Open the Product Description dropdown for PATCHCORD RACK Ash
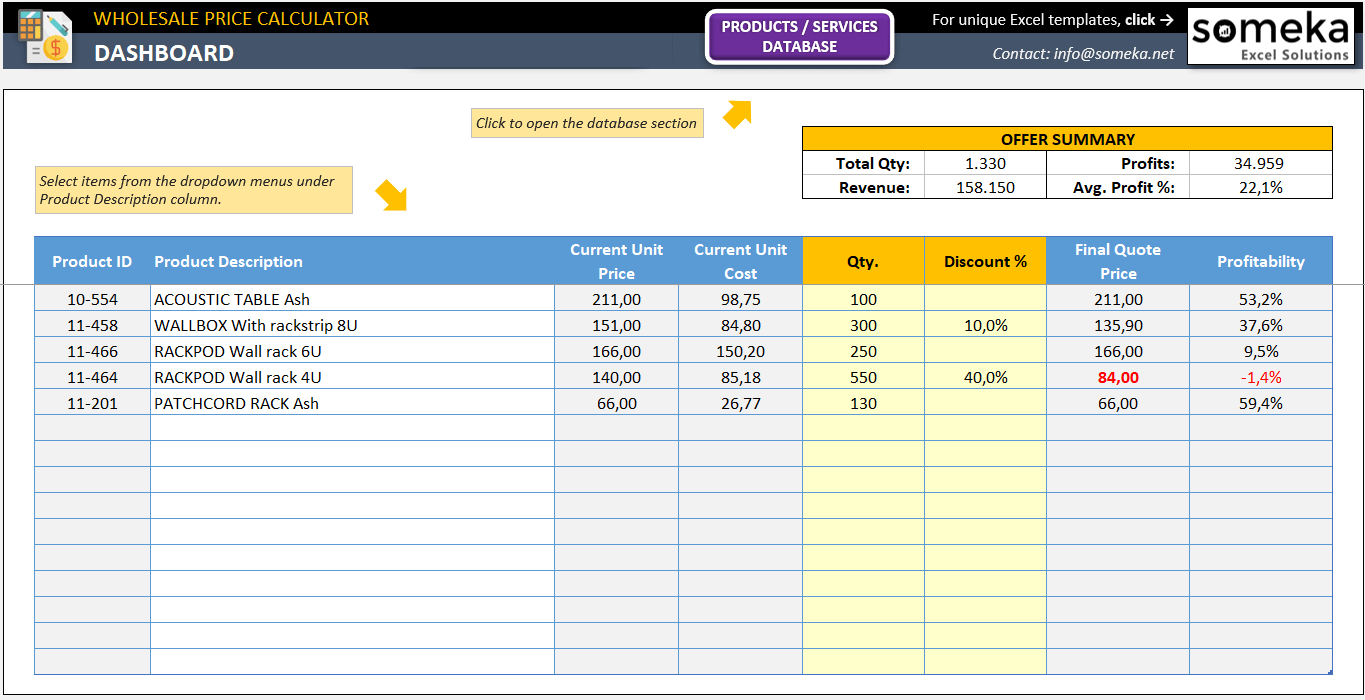 click(x=350, y=402)
